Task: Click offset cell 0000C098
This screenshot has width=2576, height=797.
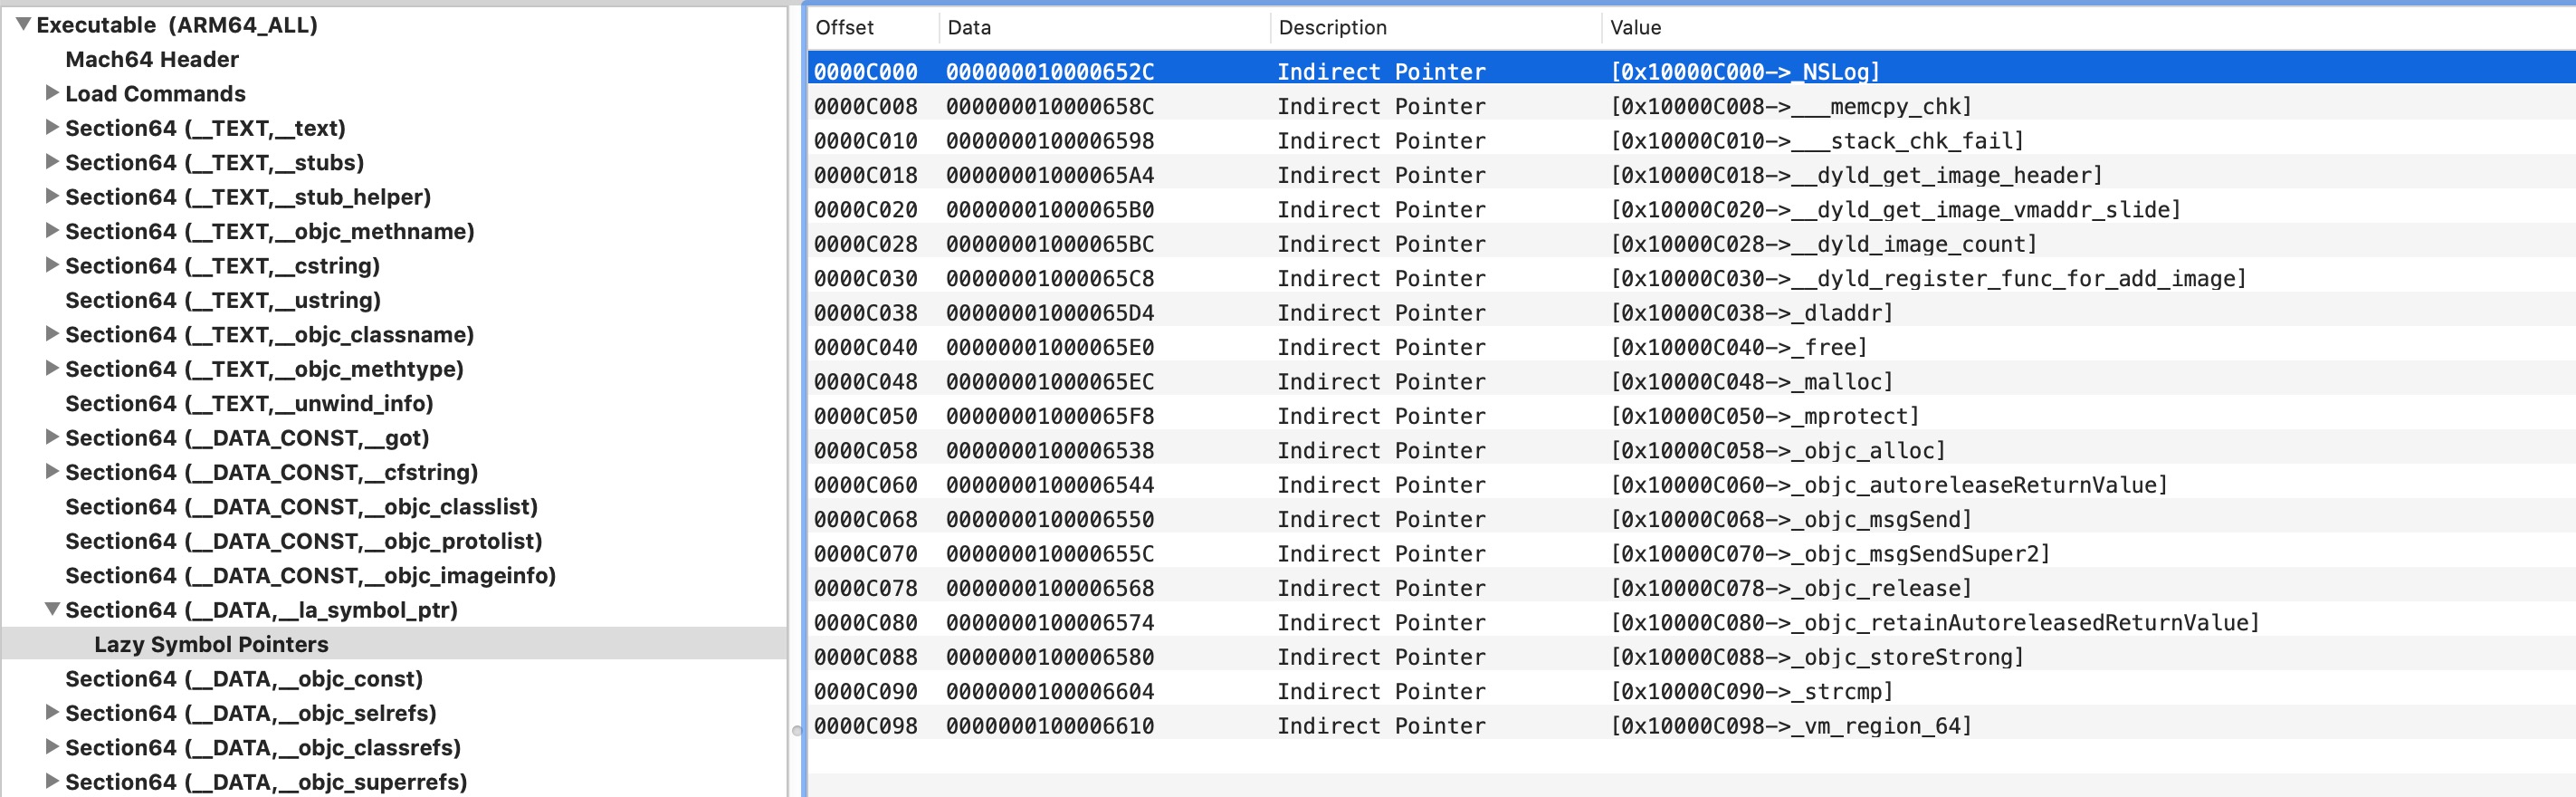Action: click(x=865, y=725)
